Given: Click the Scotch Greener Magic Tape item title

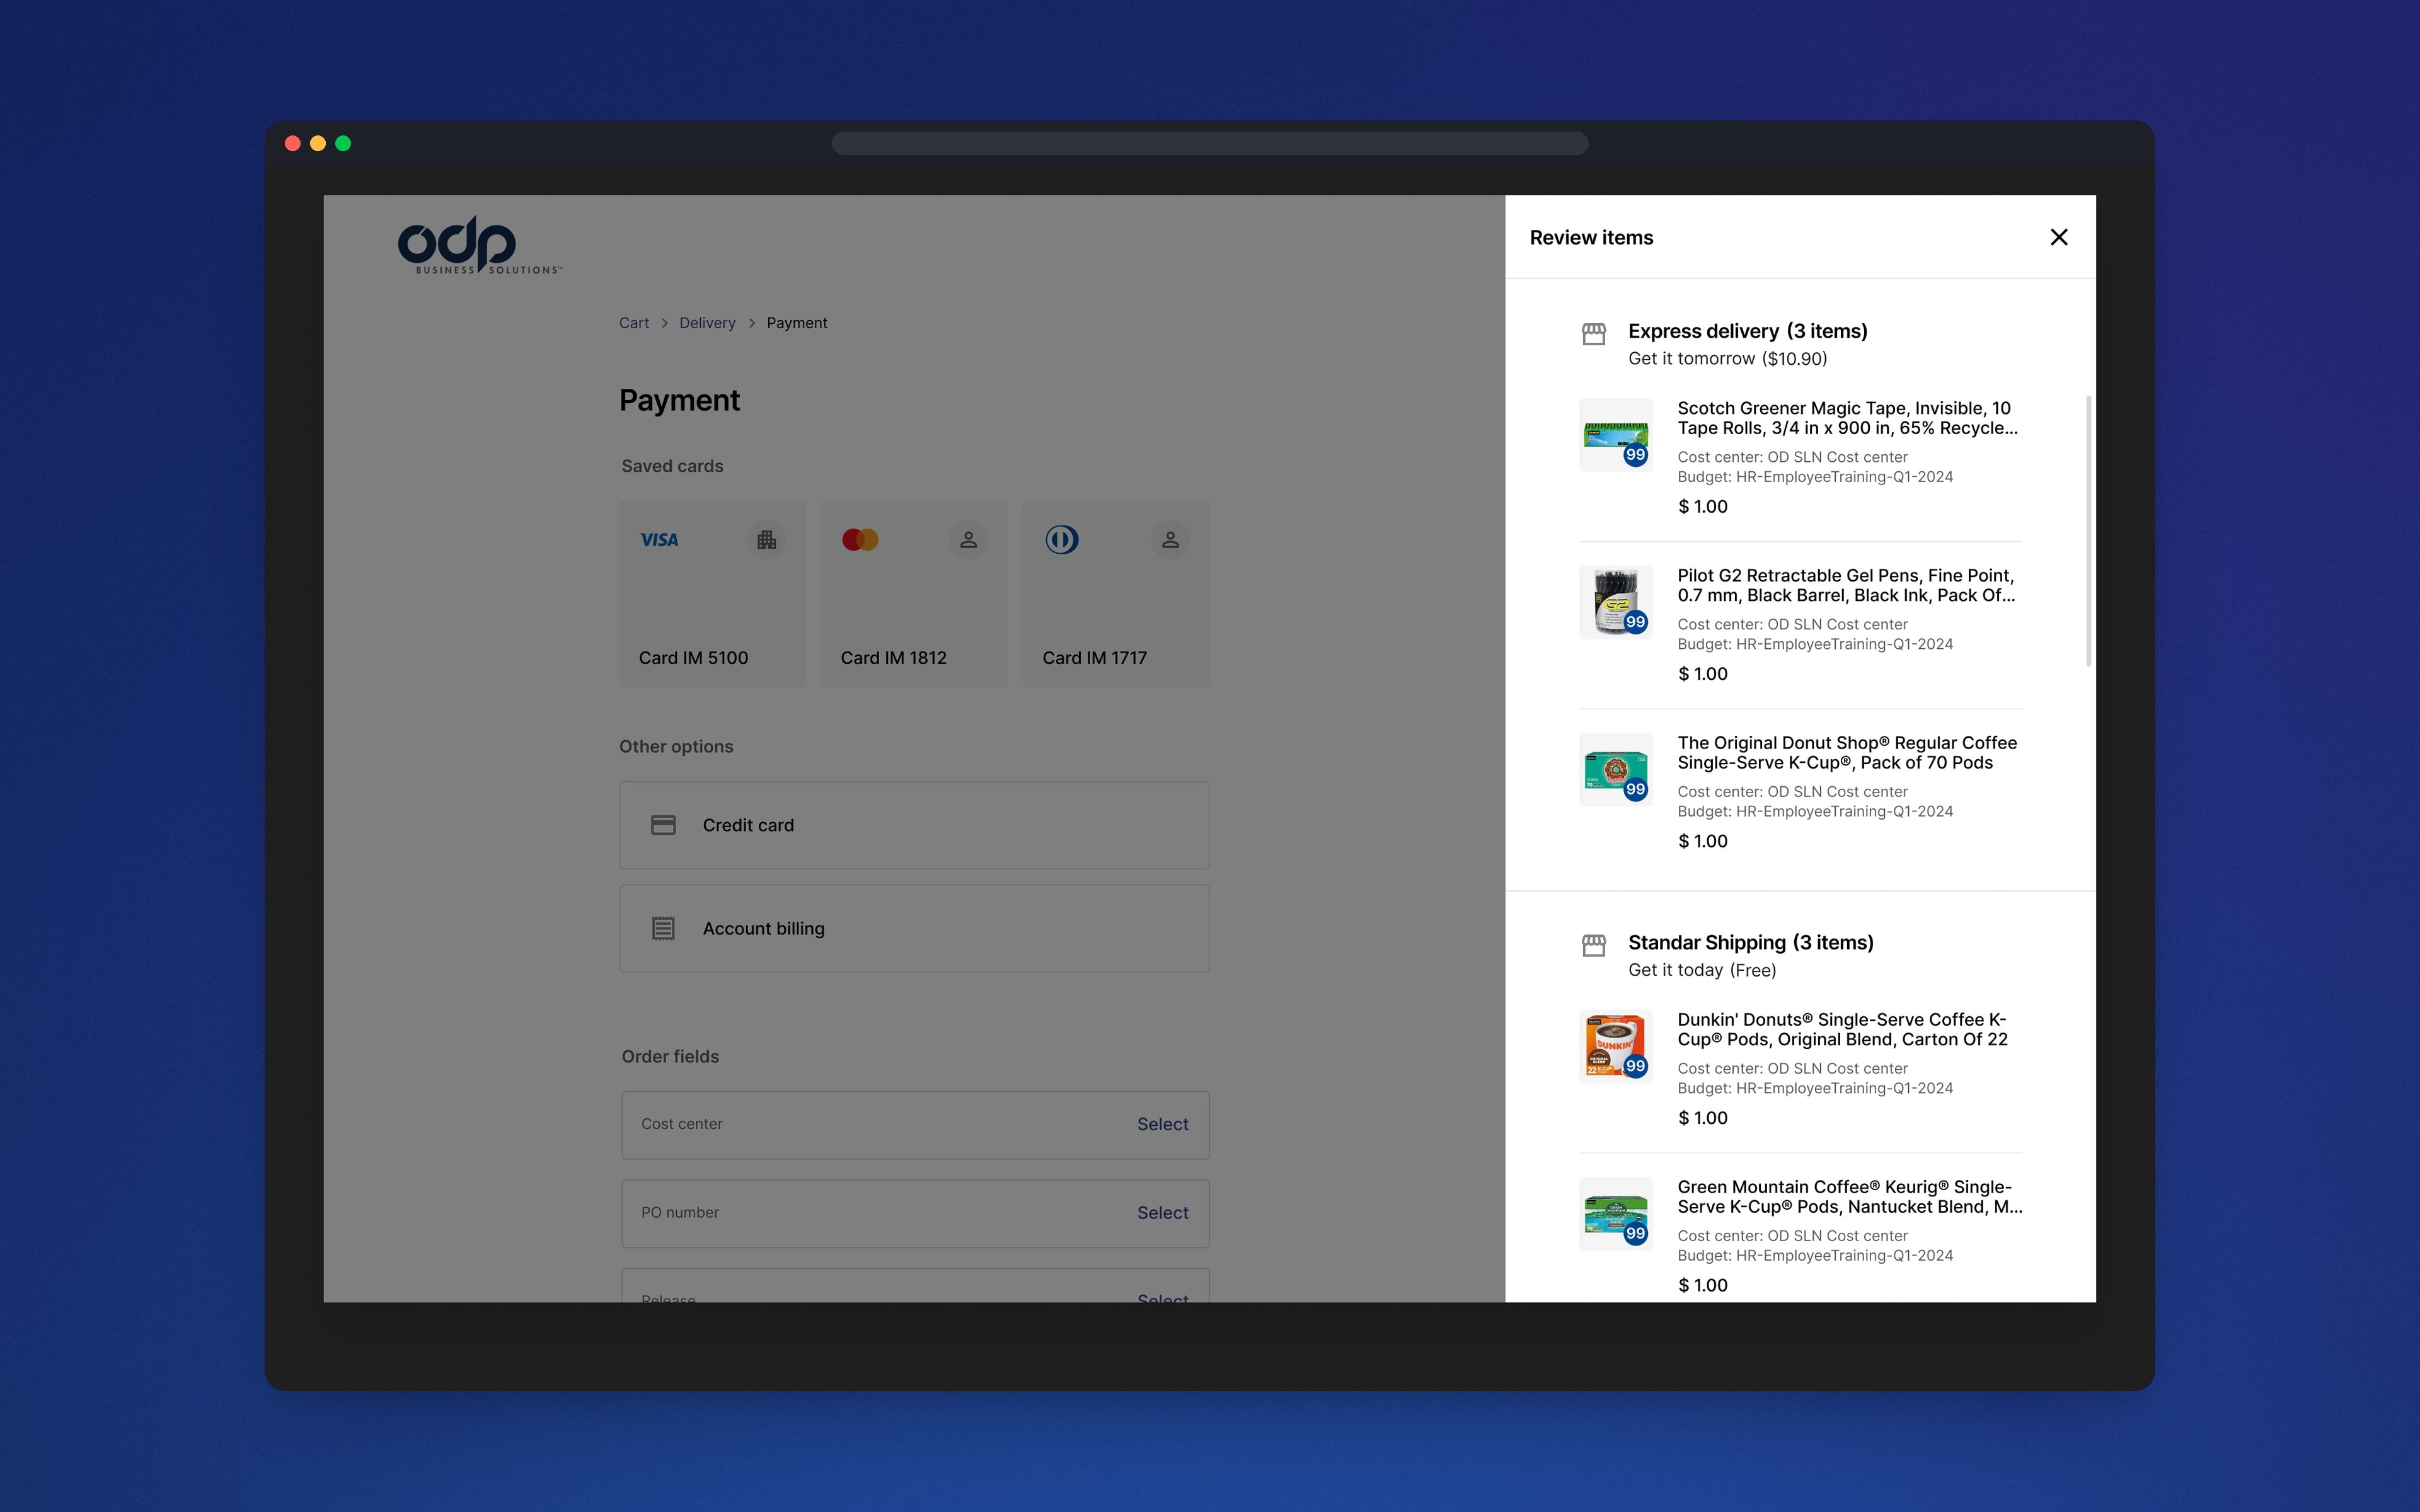Looking at the screenshot, I should coord(1847,418).
